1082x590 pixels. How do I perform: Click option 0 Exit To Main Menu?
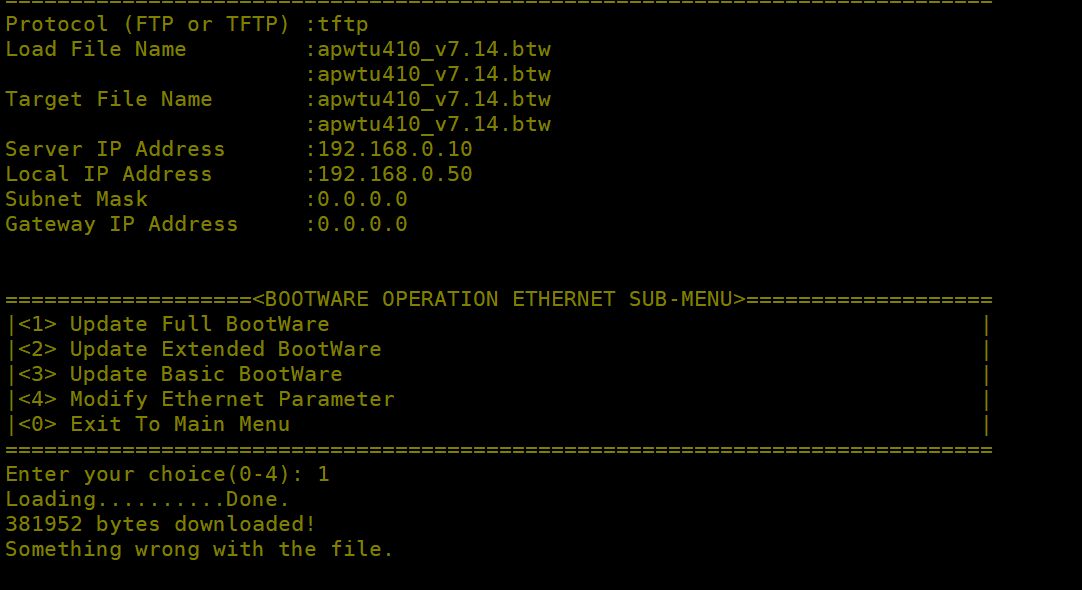(154, 424)
